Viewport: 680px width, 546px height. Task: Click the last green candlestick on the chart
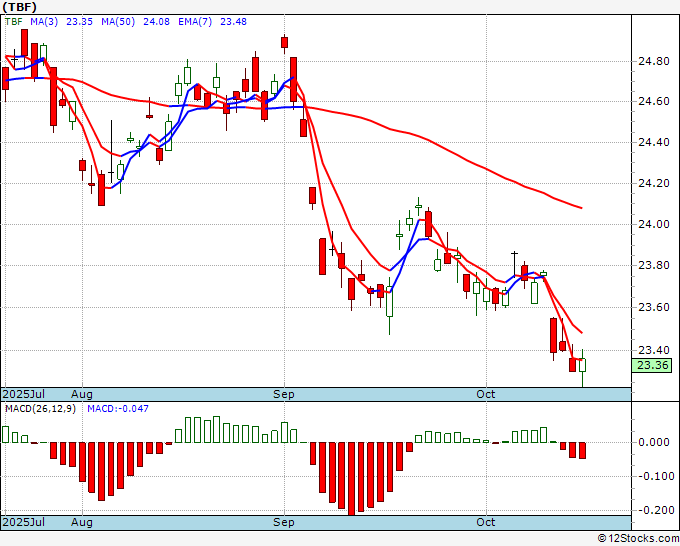582,365
